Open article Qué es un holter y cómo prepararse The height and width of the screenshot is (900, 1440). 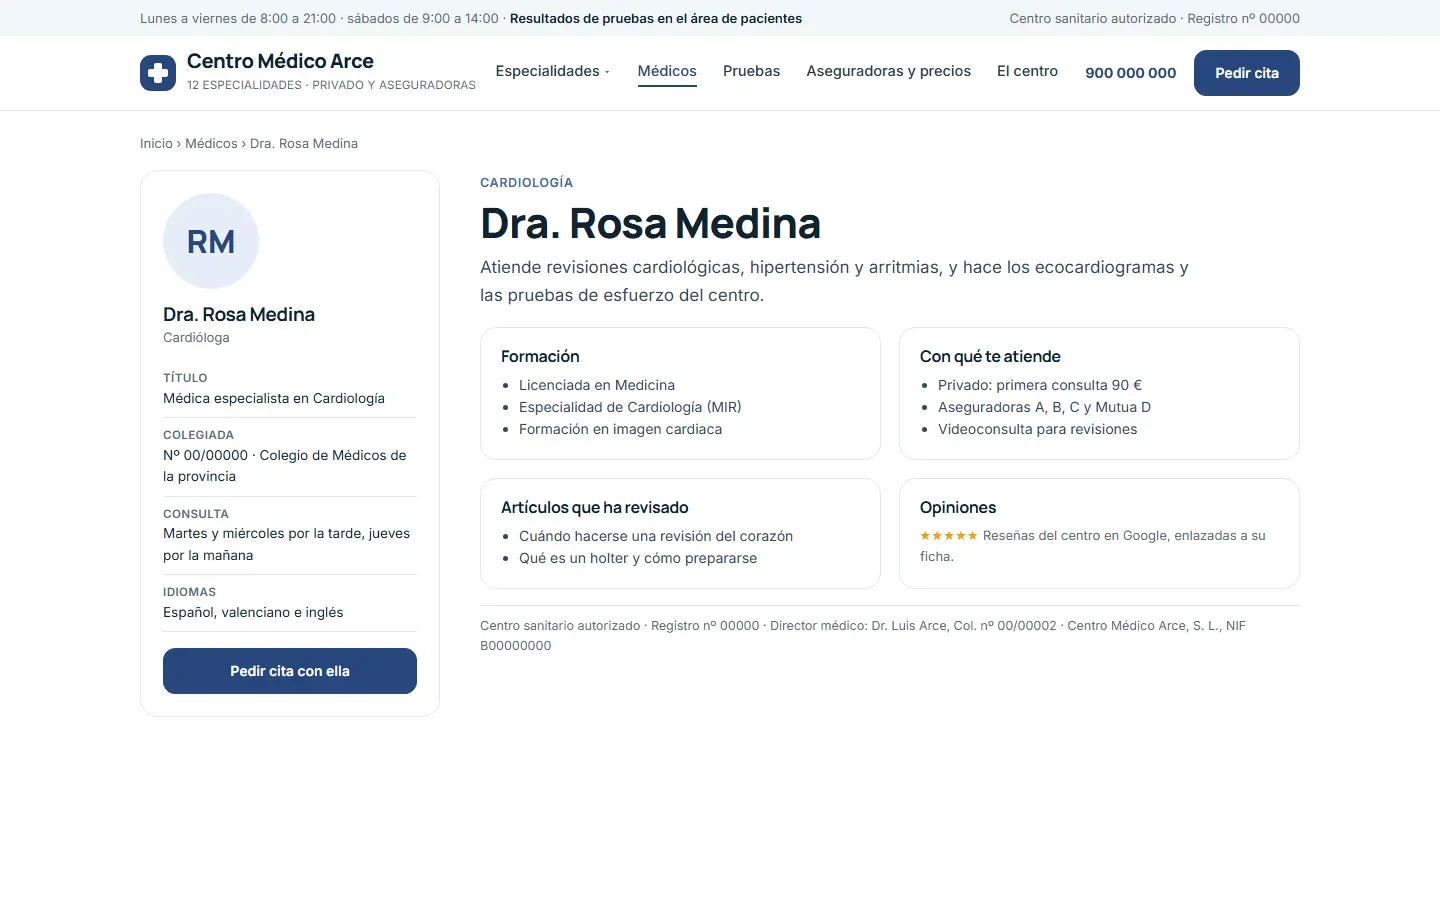(x=638, y=558)
